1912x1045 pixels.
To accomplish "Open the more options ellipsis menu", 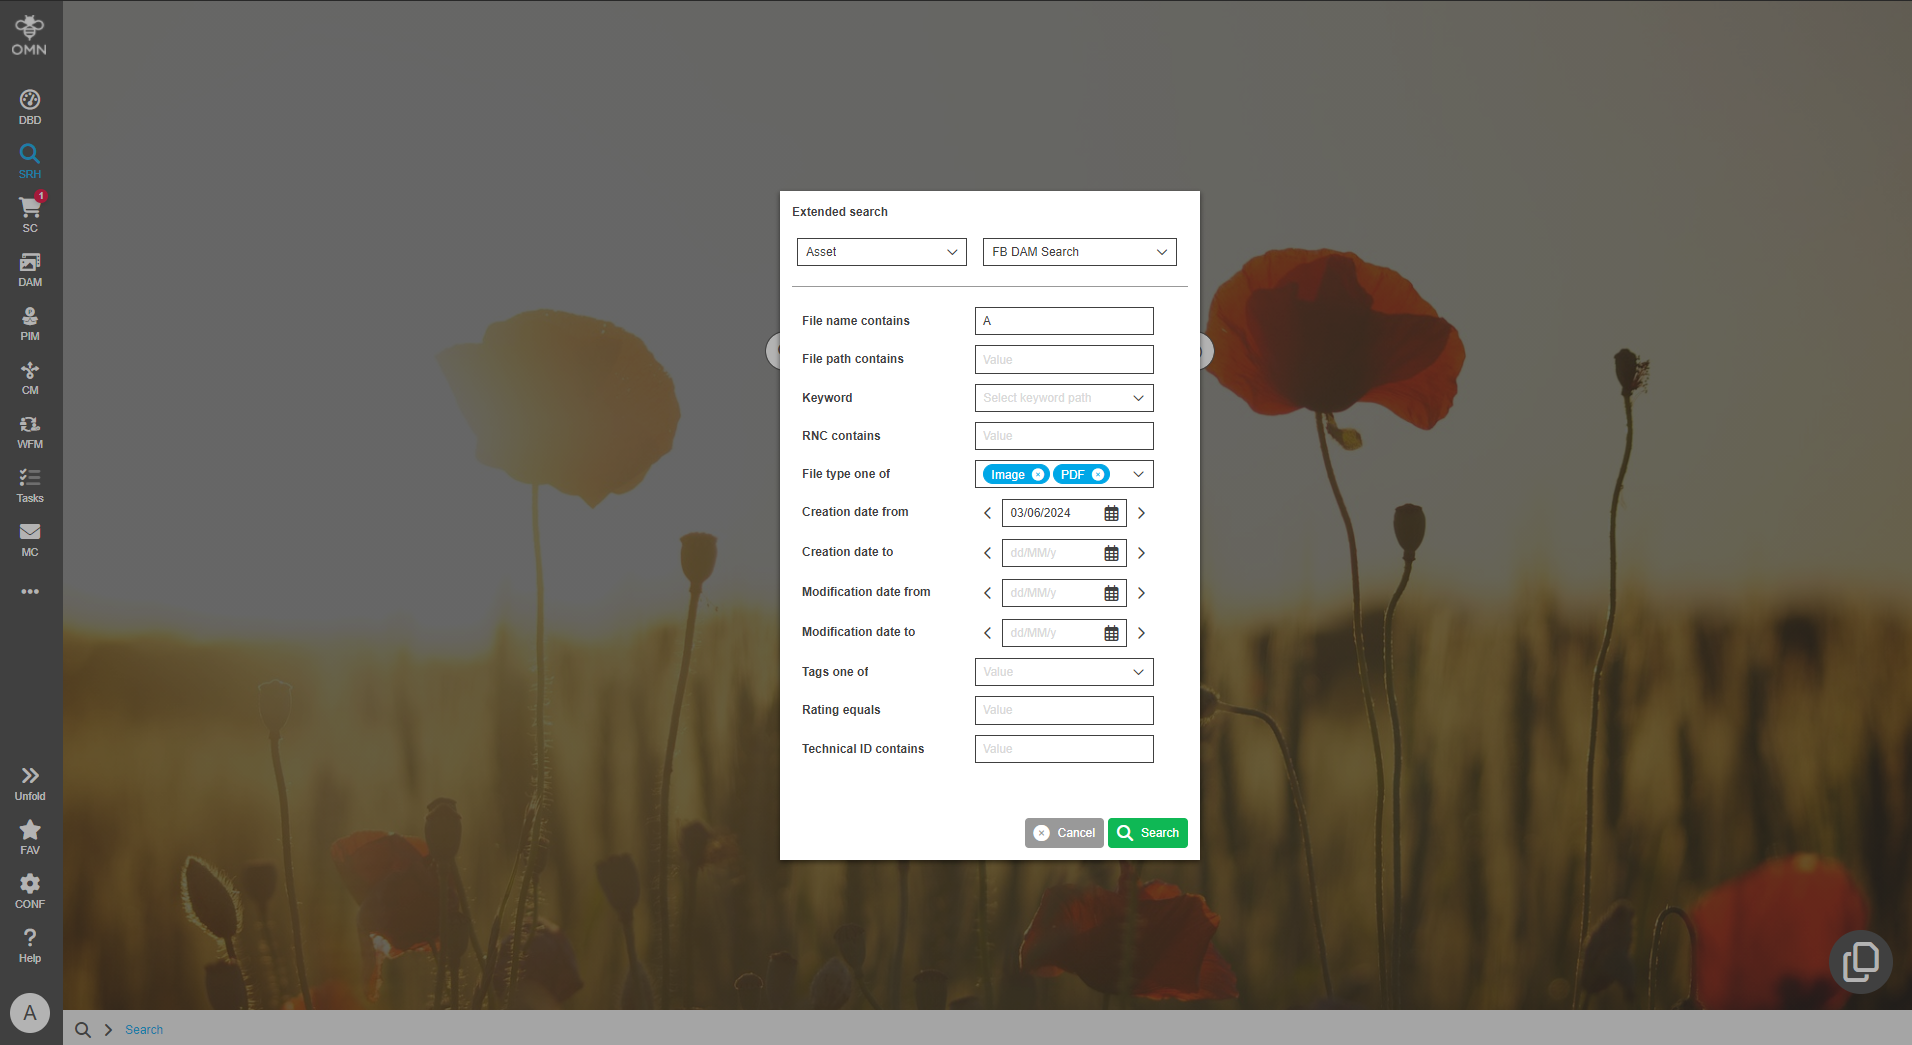I will [29, 591].
